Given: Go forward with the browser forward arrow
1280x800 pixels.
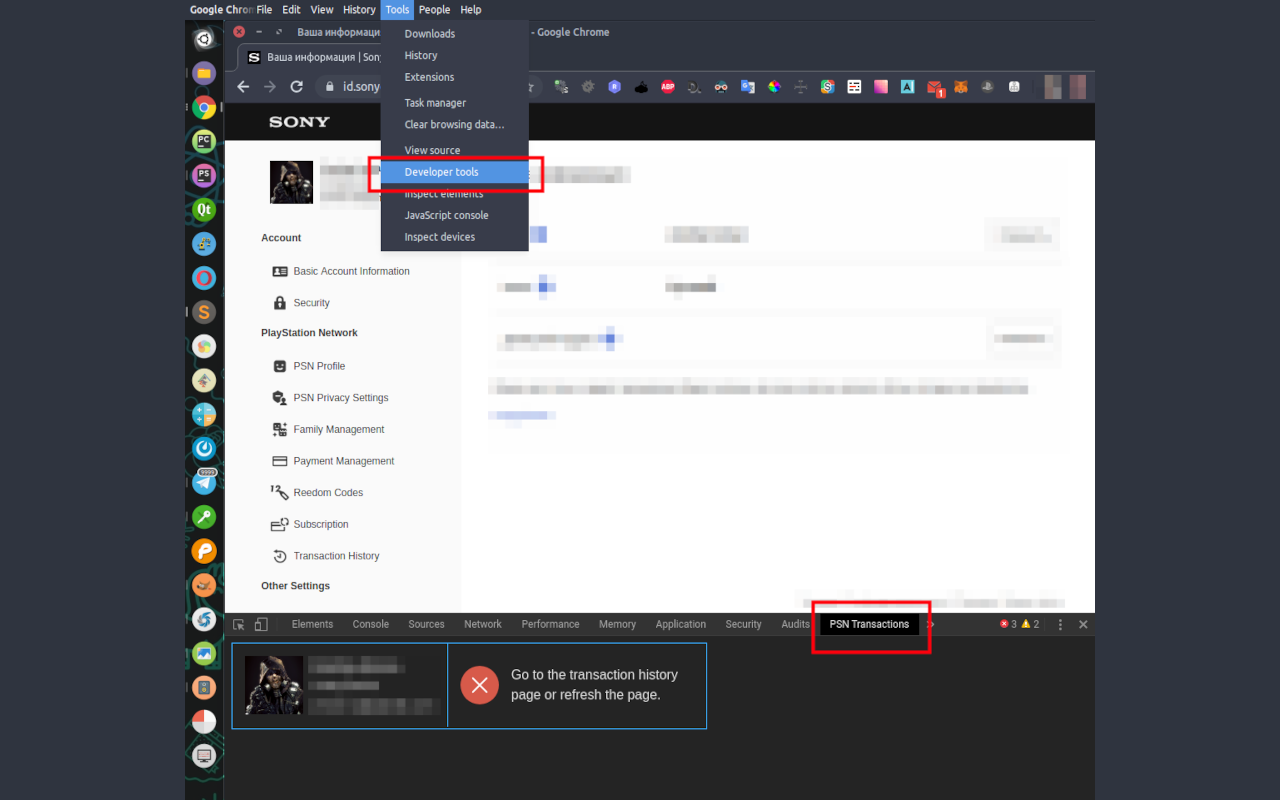Looking at the screenshot, I should click(x=269, y=87).
